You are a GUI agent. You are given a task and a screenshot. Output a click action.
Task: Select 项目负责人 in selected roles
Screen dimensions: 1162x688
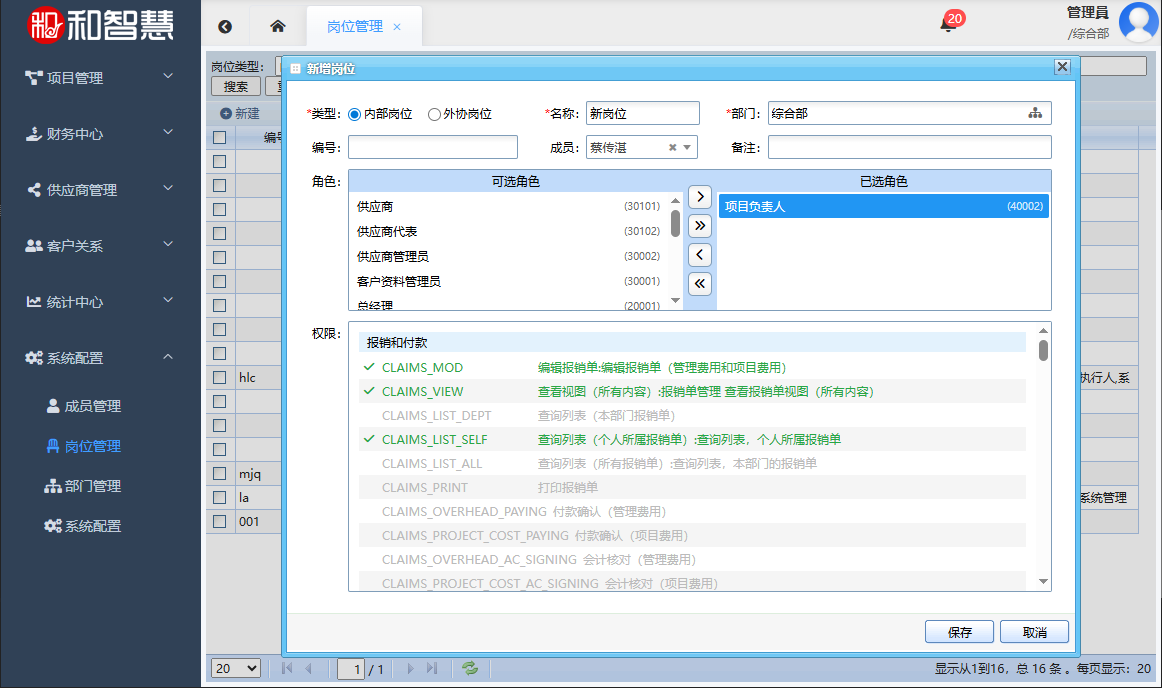(x=884, y=206)
